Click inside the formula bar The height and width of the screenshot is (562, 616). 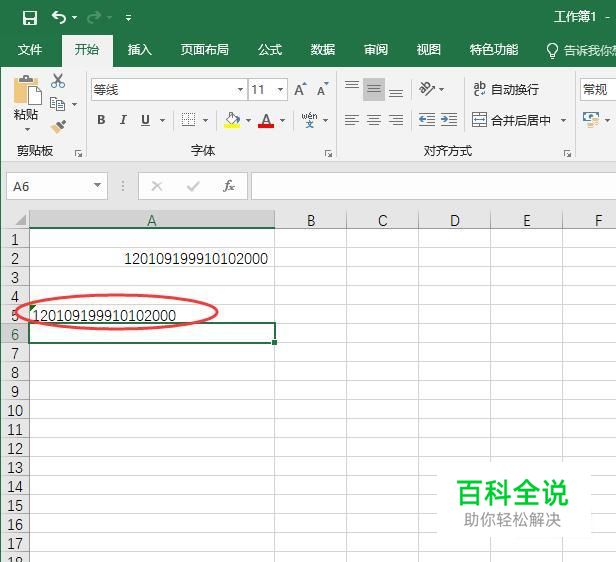pyautogui.click(x=434, y=186)
